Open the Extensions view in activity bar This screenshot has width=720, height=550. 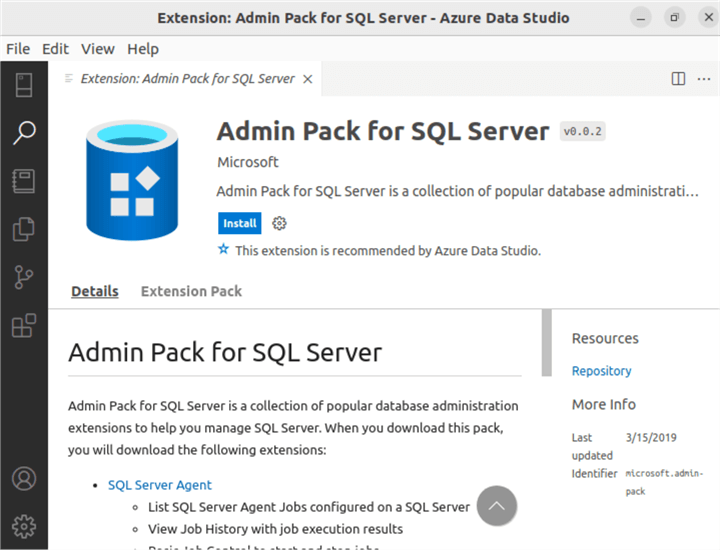23,325
